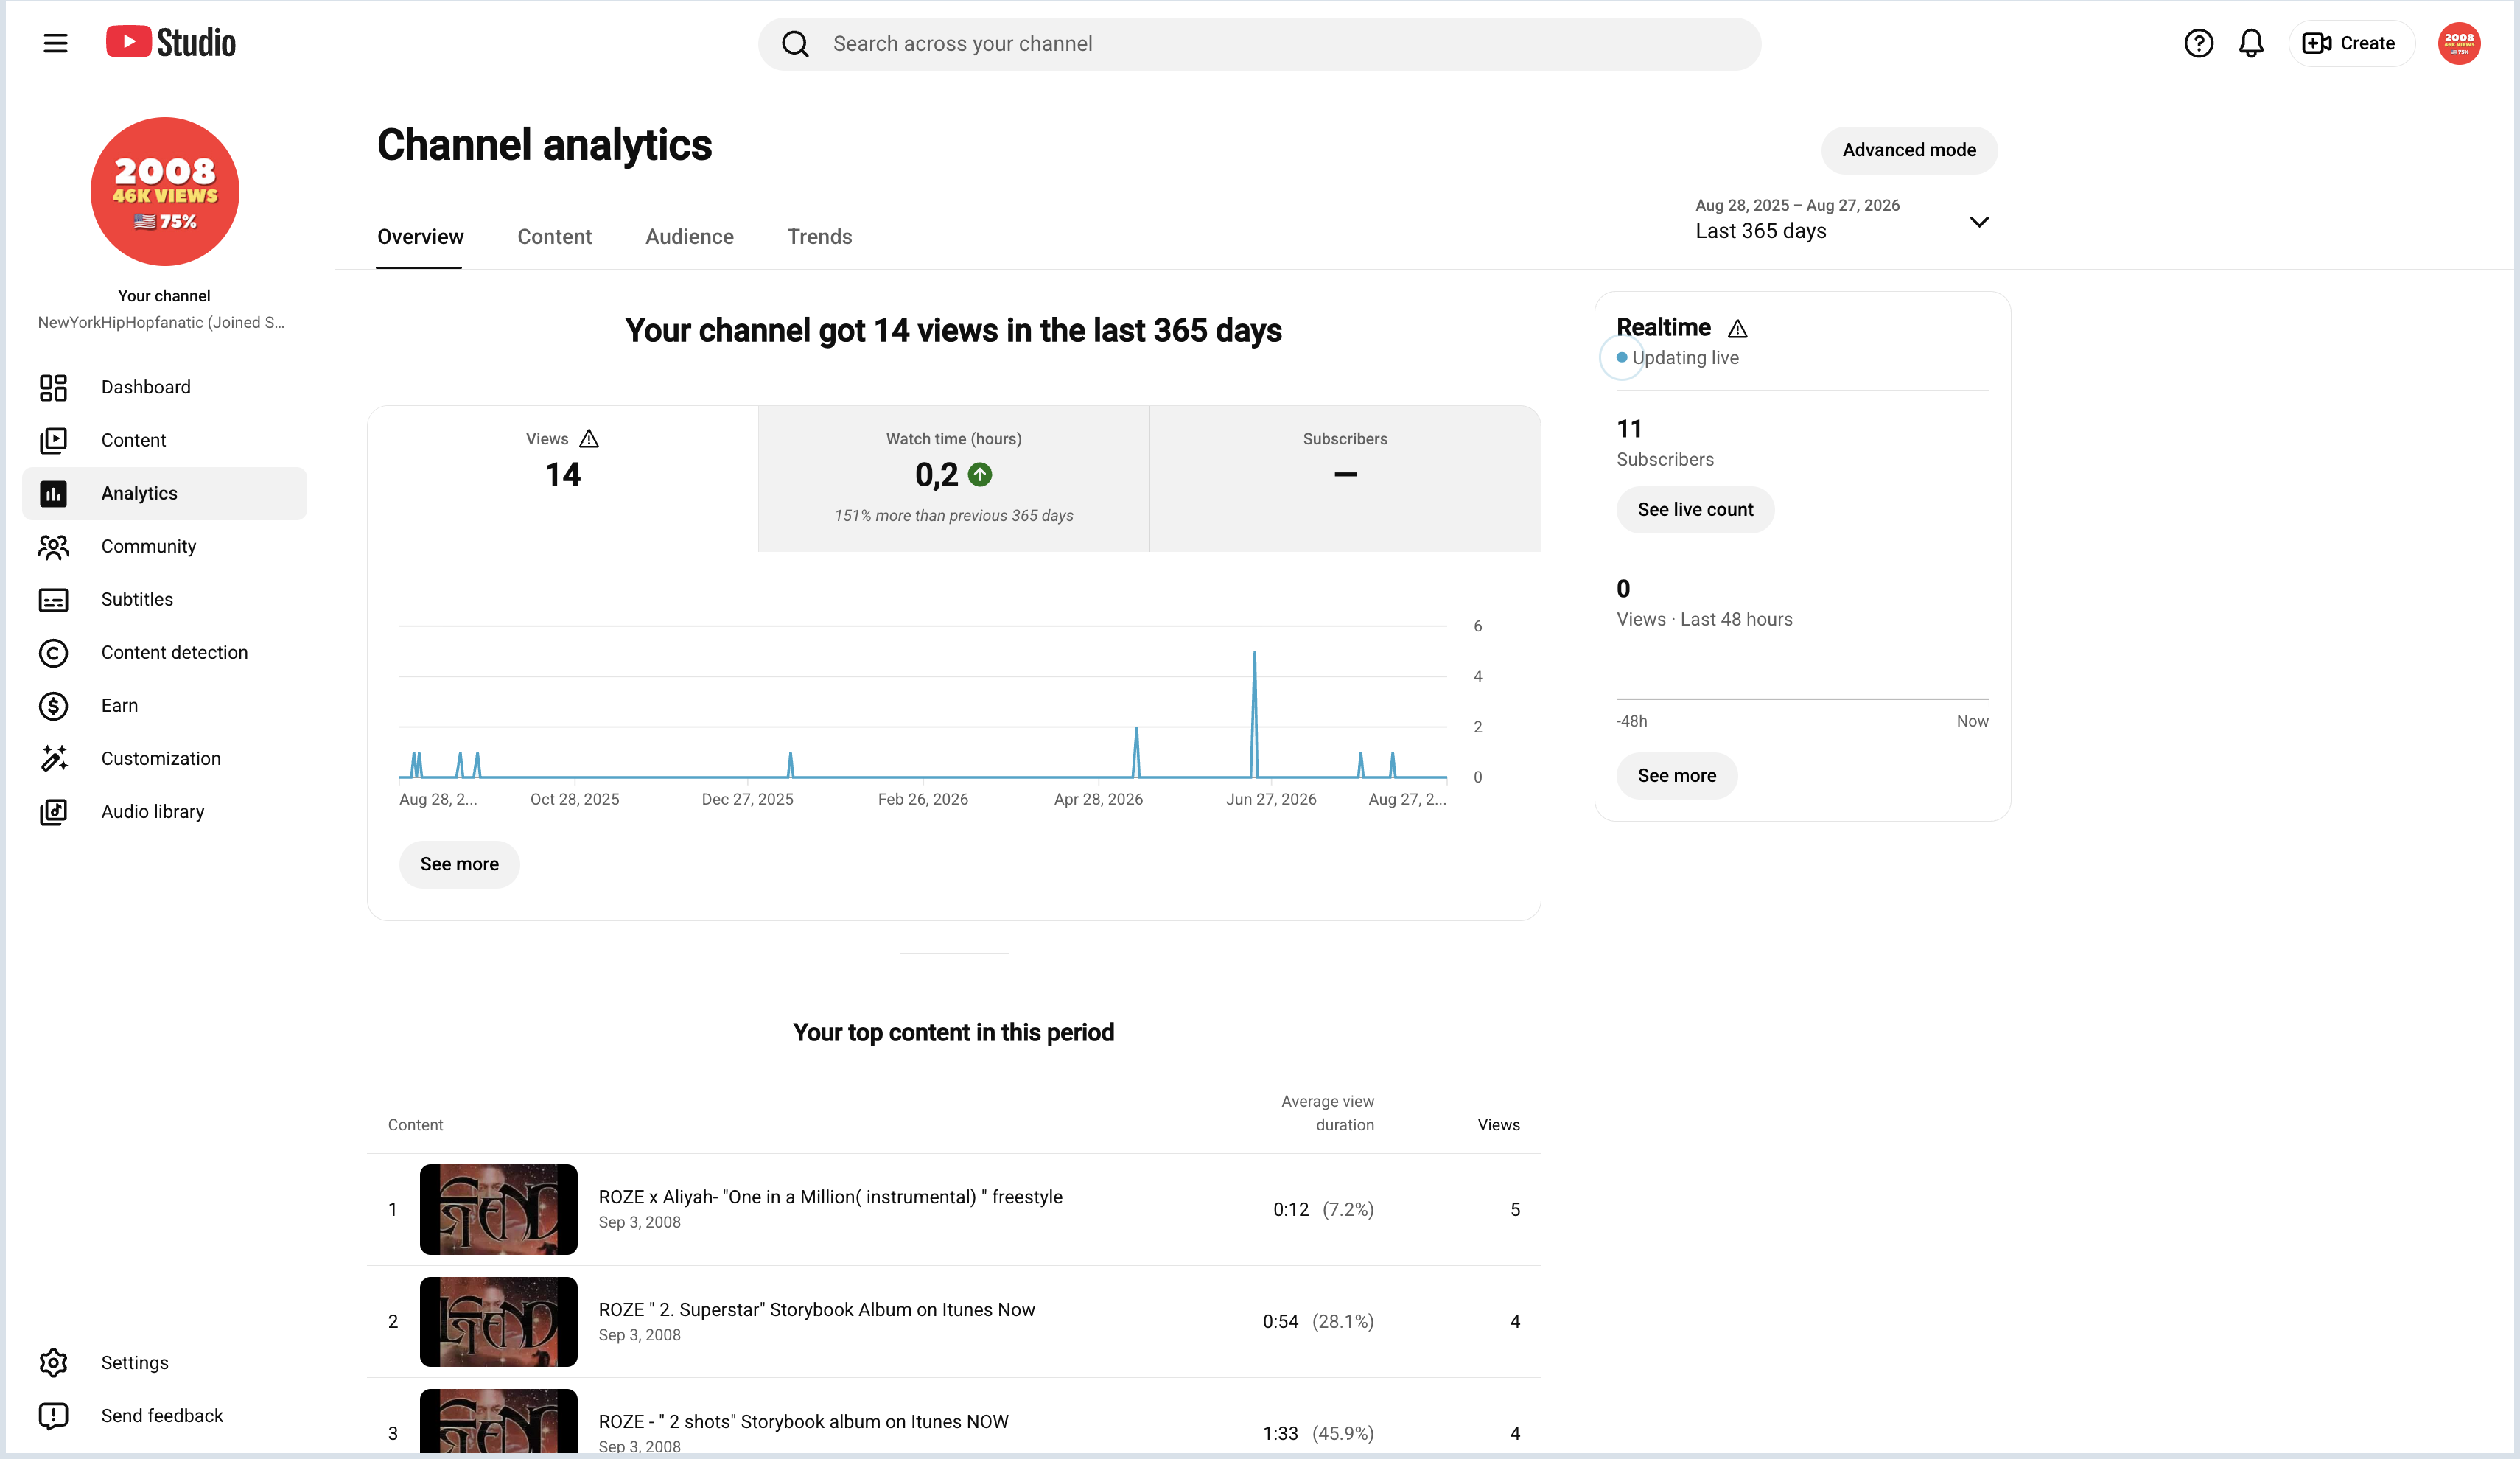Viewport: 2520px width, 1459px height.
Task: Click the Content detection copyright icon
Action: pos(53,652)
